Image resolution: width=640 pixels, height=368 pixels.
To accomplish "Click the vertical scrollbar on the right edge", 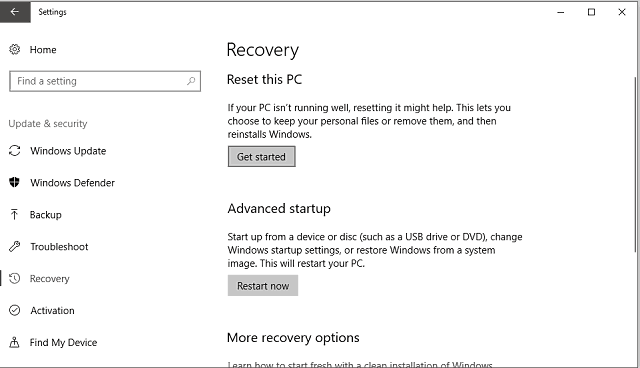I will [635, 163].
